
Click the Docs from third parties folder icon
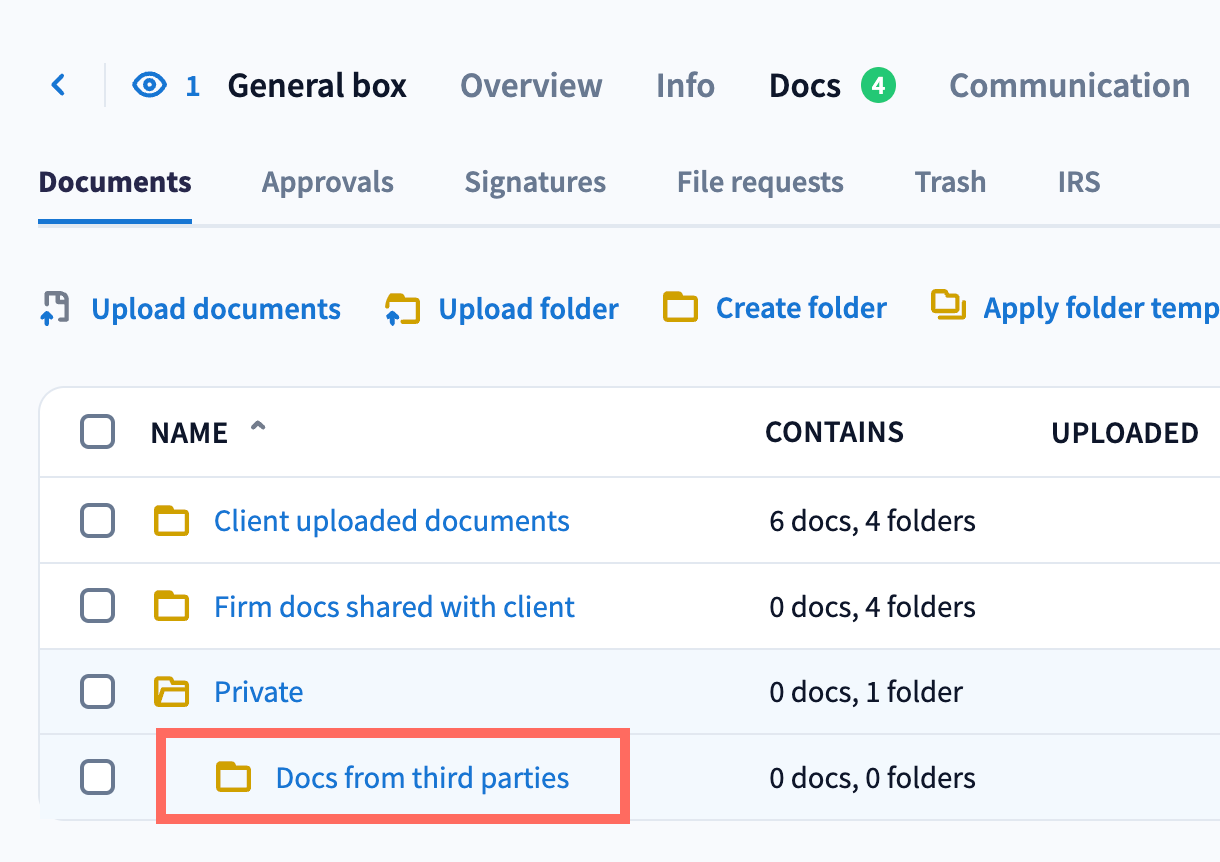pyautogui.click(x=234, y=777)
